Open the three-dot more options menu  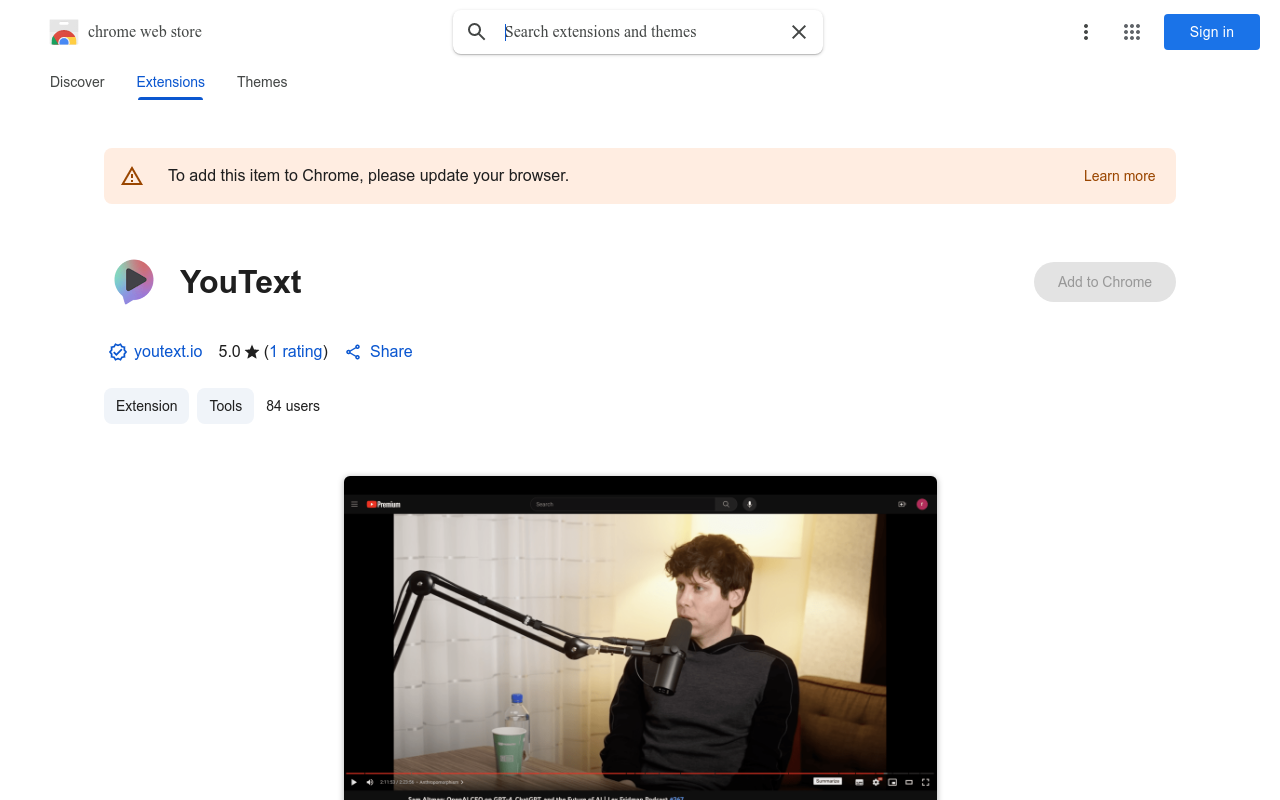[x=1086, y=32]
